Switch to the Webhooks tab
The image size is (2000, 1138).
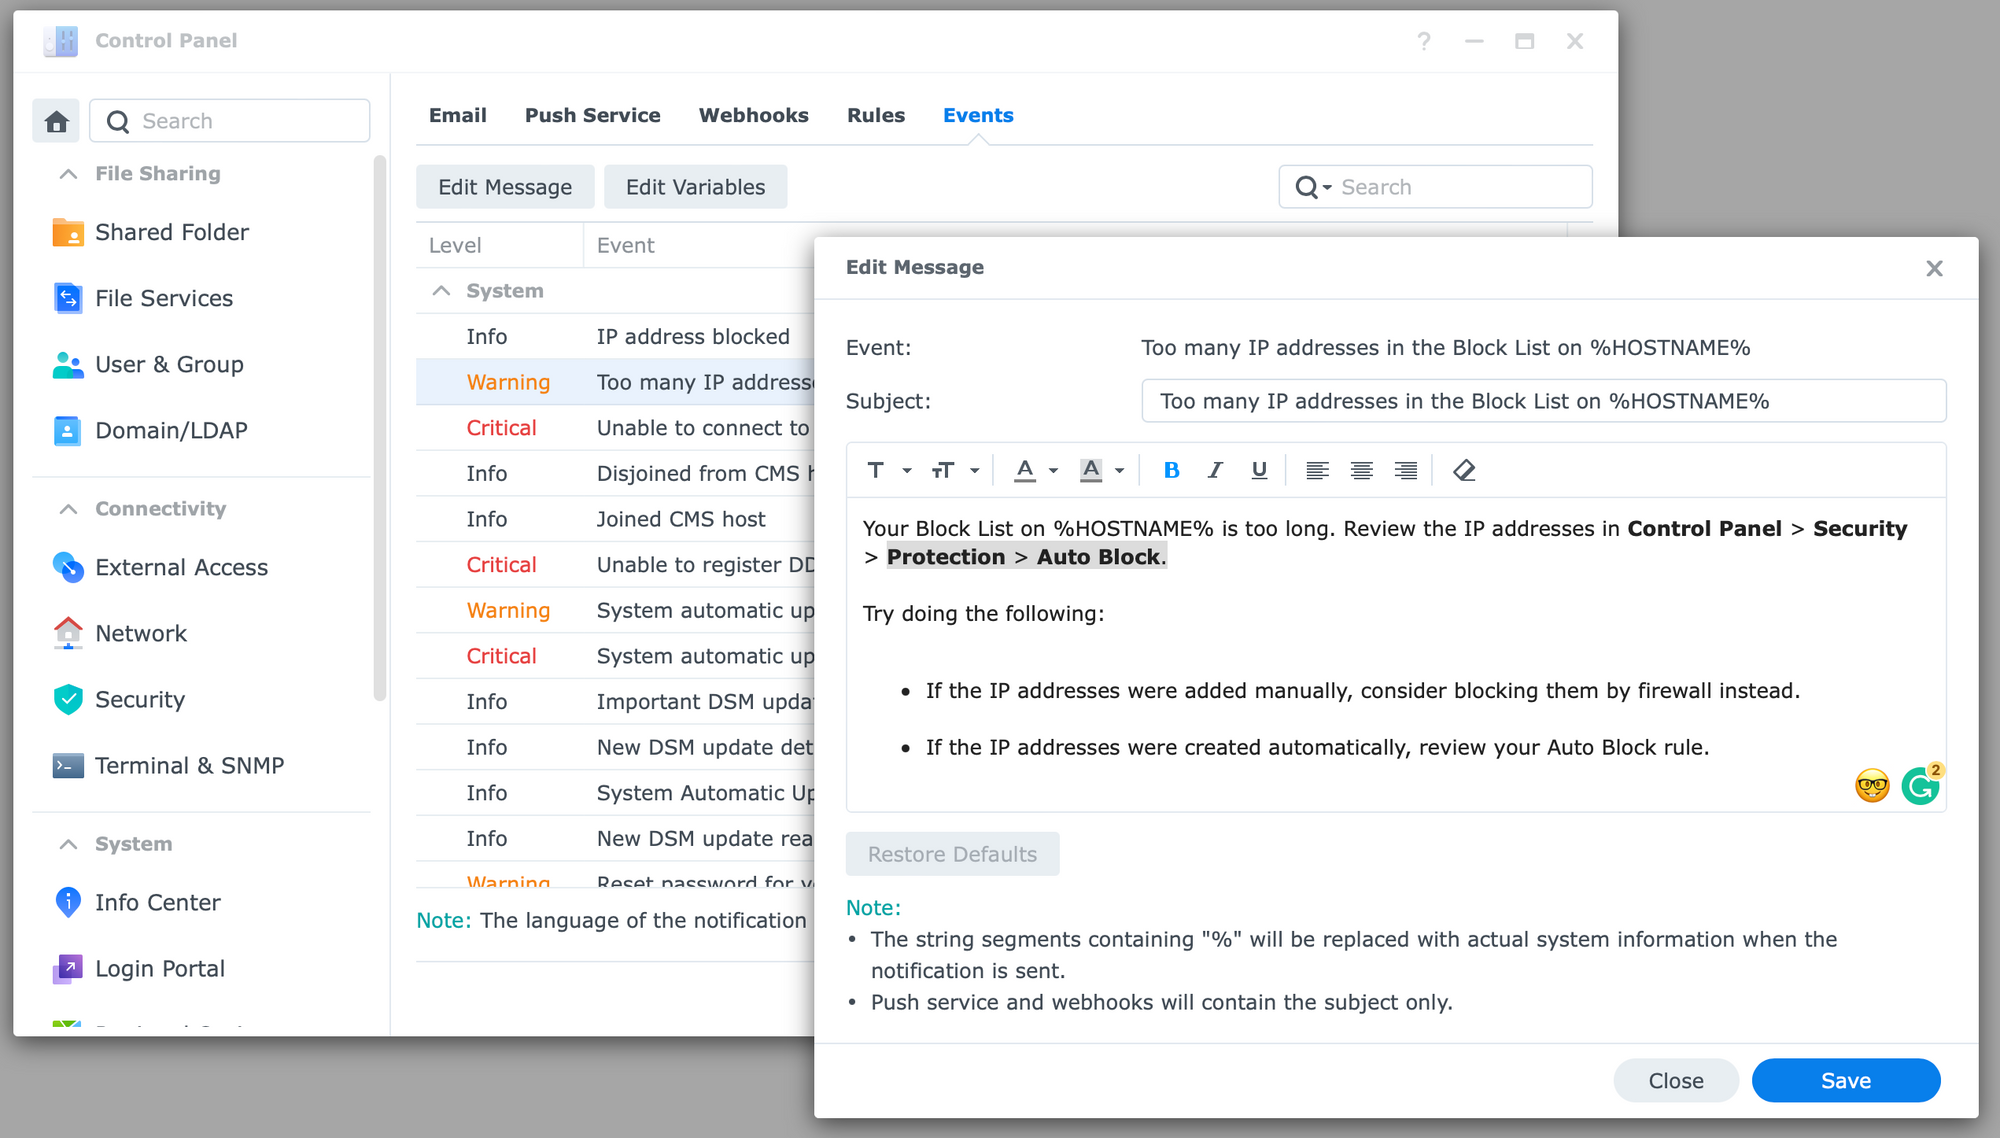[753, 115]
